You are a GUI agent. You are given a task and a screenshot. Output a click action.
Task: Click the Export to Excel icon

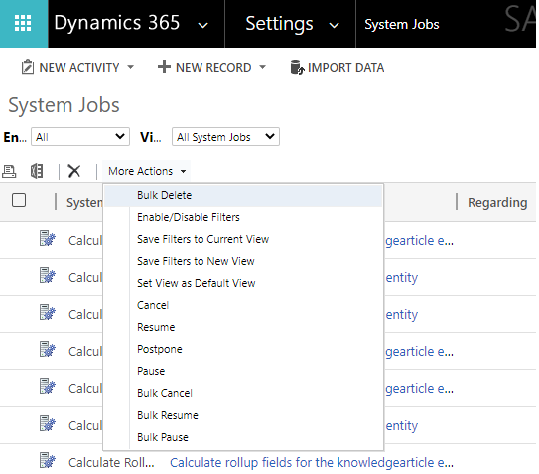(x=37, y=171)
